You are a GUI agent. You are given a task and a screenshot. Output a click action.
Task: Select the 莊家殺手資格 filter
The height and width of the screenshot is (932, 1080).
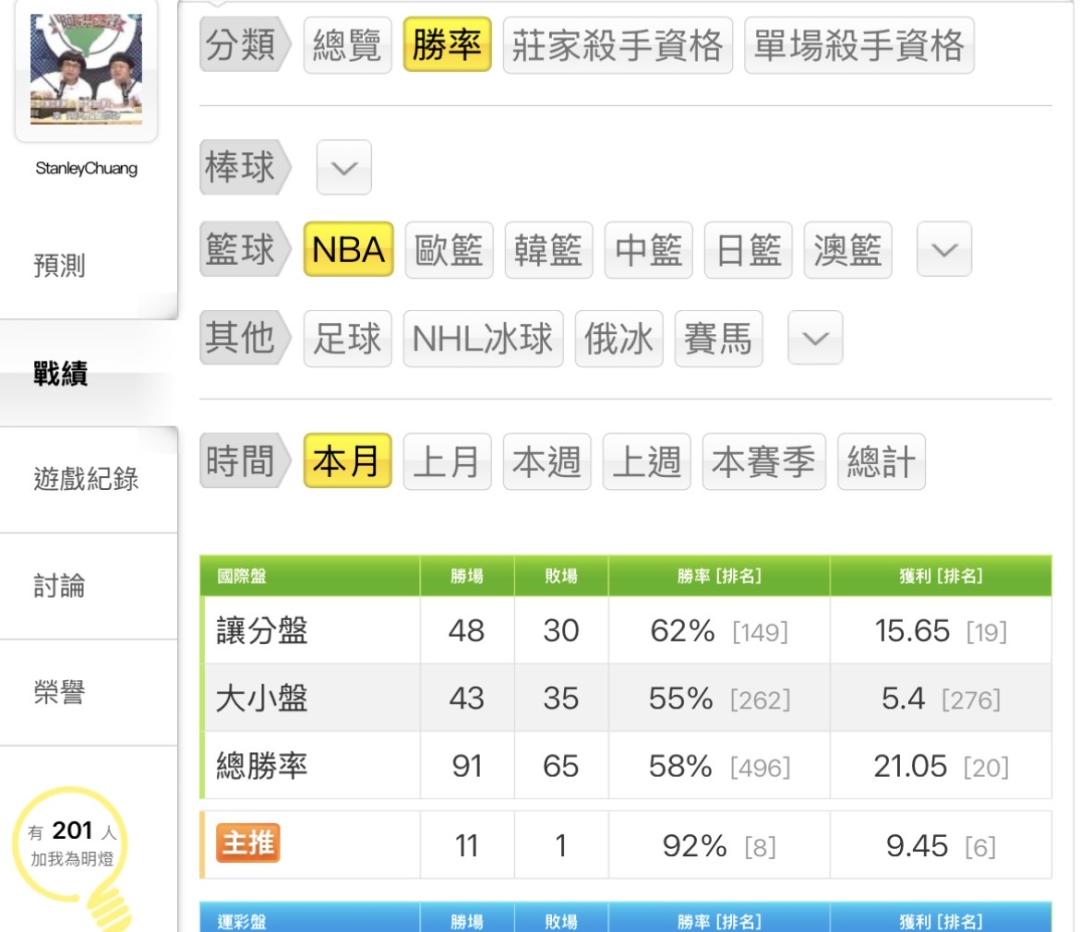(617, 46)
